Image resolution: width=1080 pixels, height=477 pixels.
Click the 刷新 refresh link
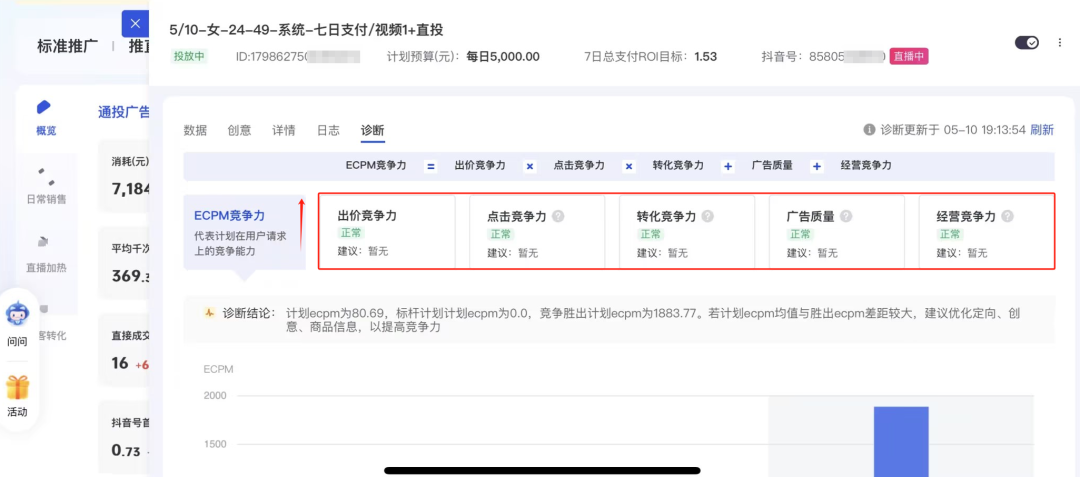click(1042, 130)
